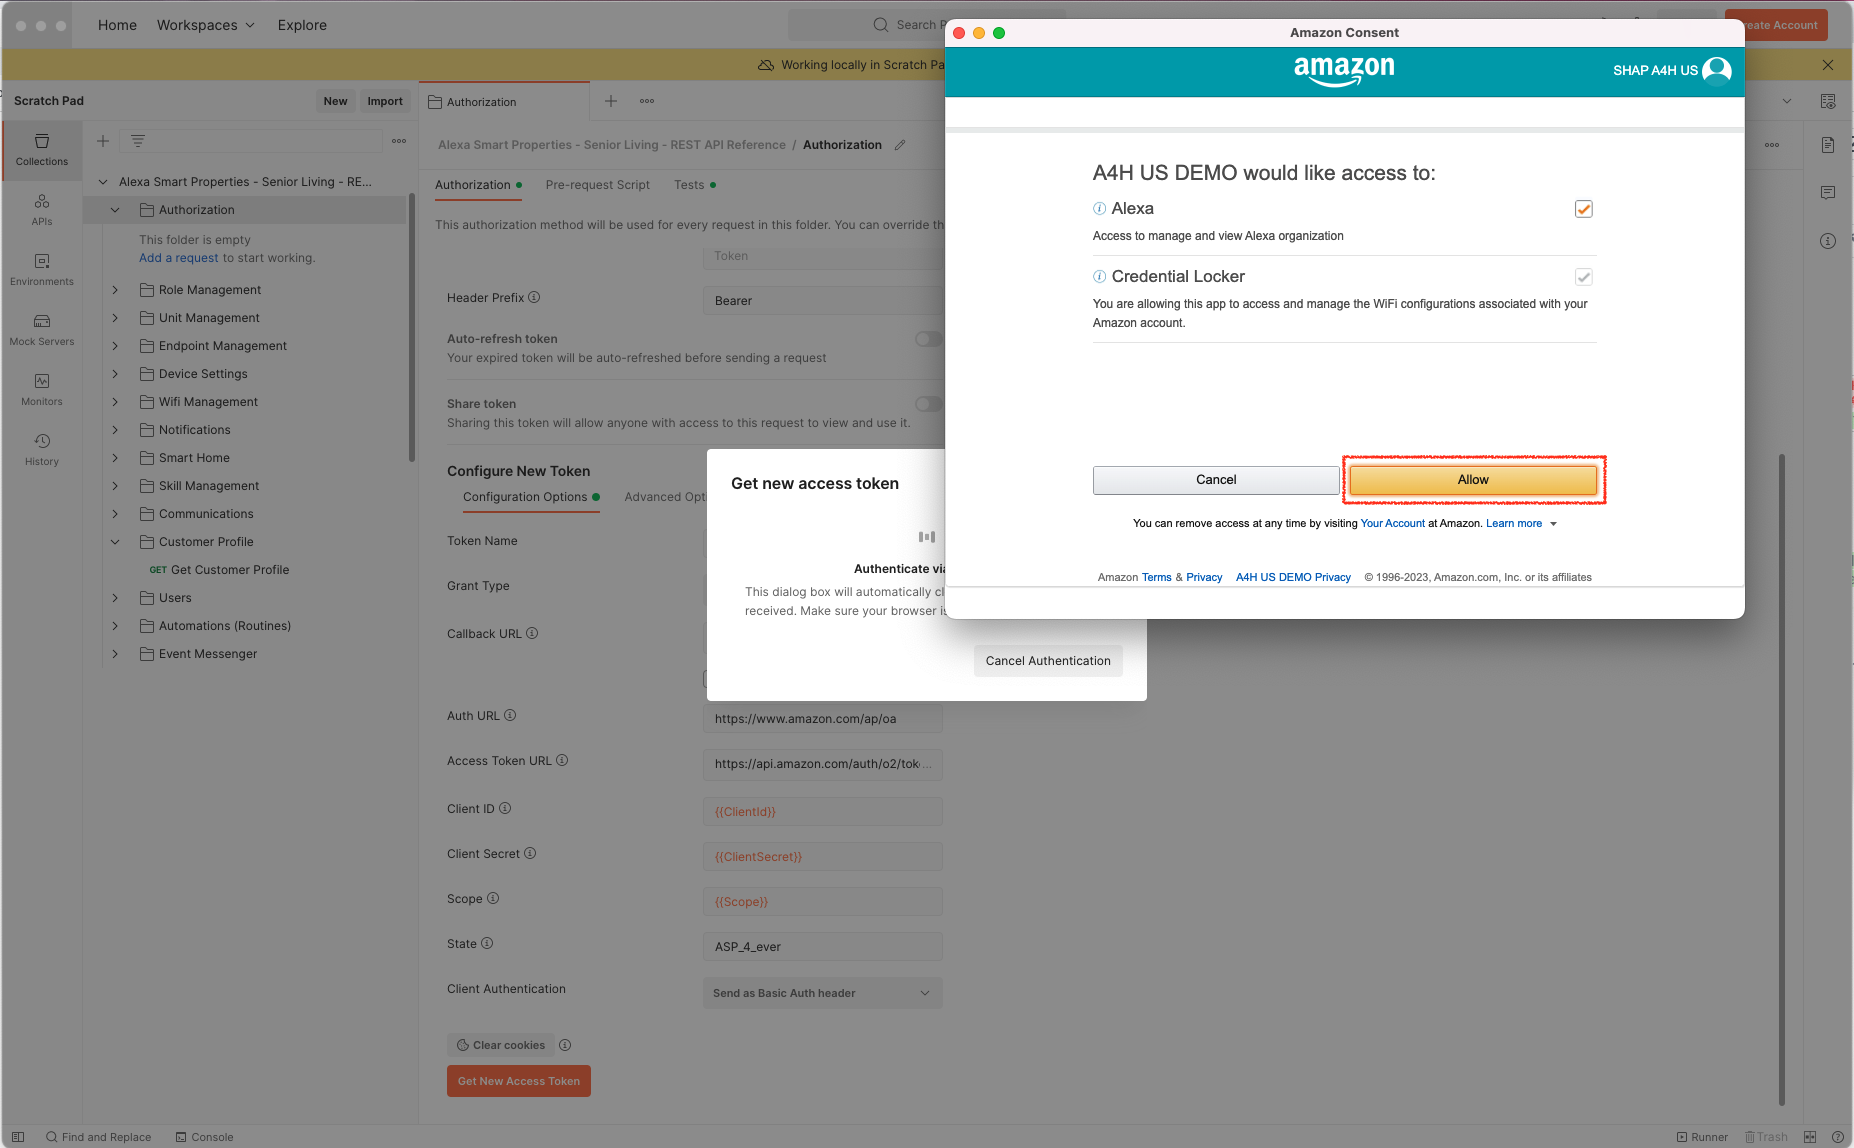This screenshot has width=1854, height=1148.
Task: Switch to the Pre-request Script tab
Action: (x=598, y=185)
